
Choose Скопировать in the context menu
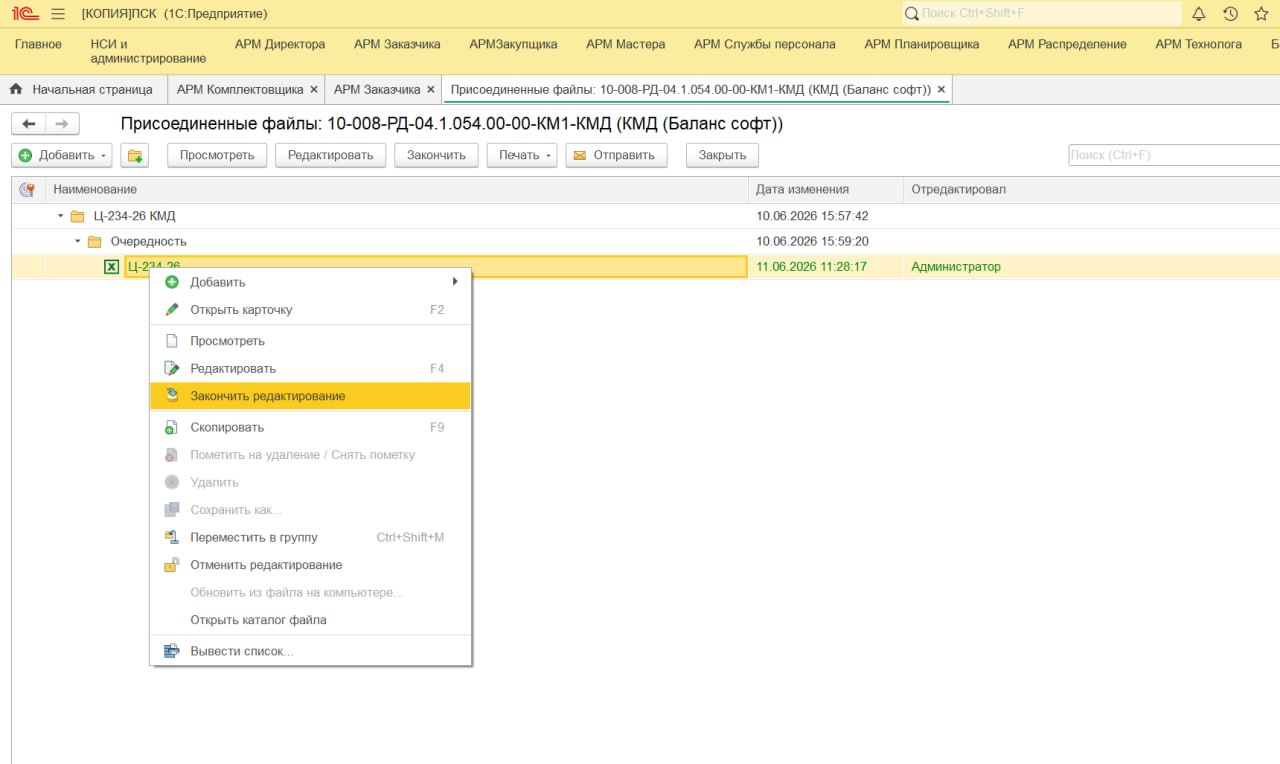coord(310,427)
